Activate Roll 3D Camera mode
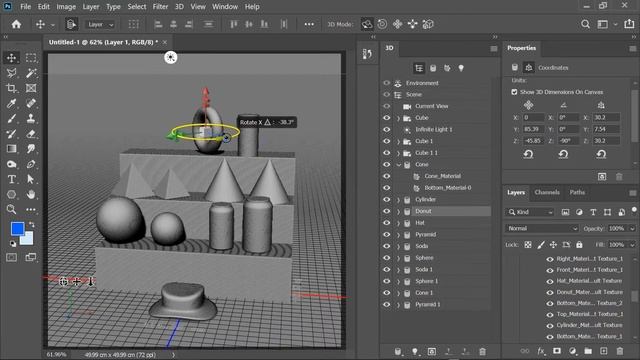 point(382,24)
